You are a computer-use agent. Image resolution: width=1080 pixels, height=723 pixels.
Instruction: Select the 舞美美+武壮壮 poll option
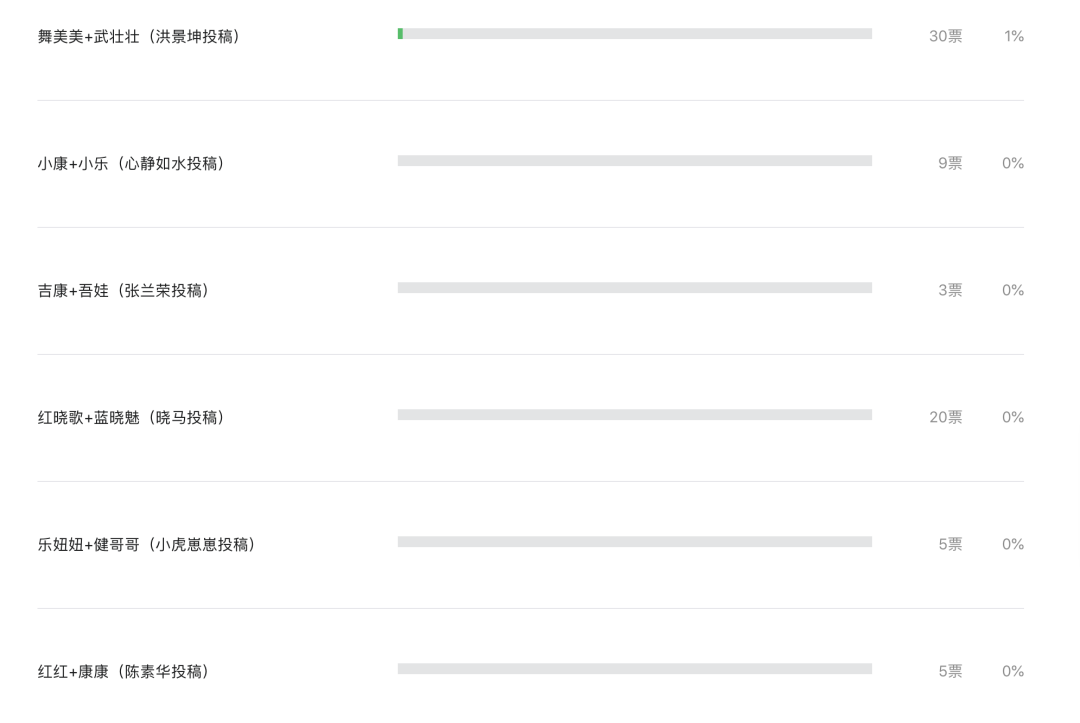(x=139, y=36)
